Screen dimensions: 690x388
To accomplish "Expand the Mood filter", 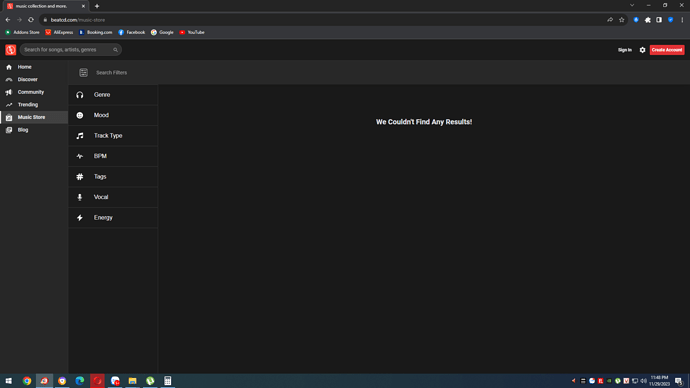I will tap(113, 115).
